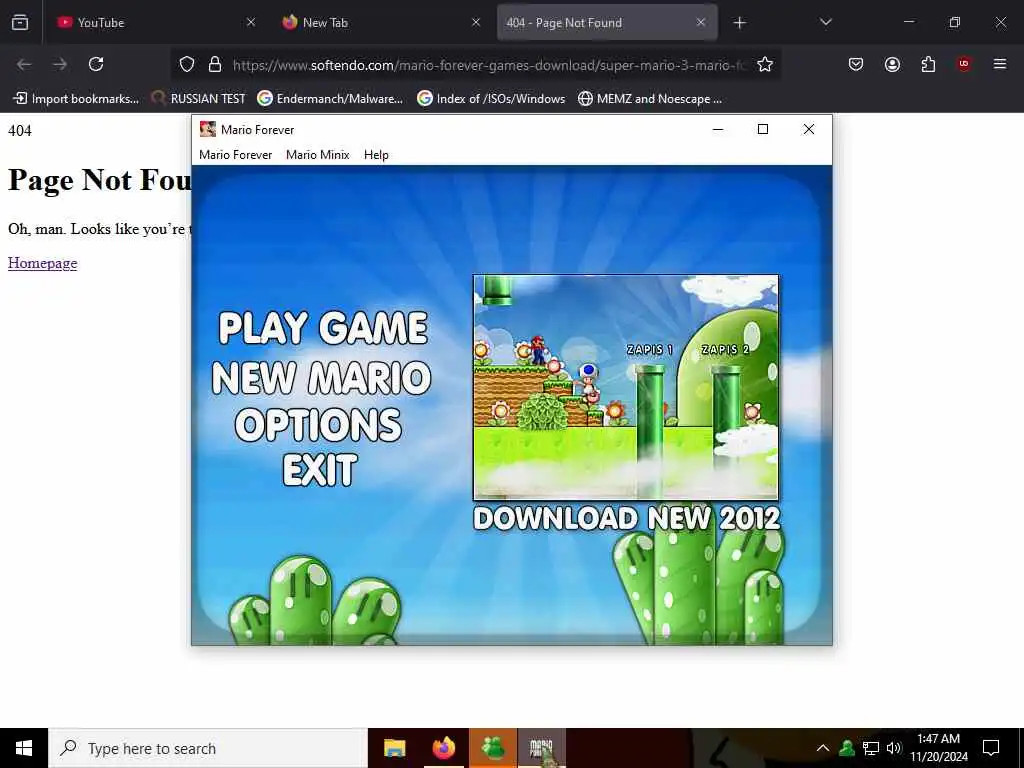The image size is (1024, 768).
Task: Open the network tray icon
Action: [x=871, y=748]
